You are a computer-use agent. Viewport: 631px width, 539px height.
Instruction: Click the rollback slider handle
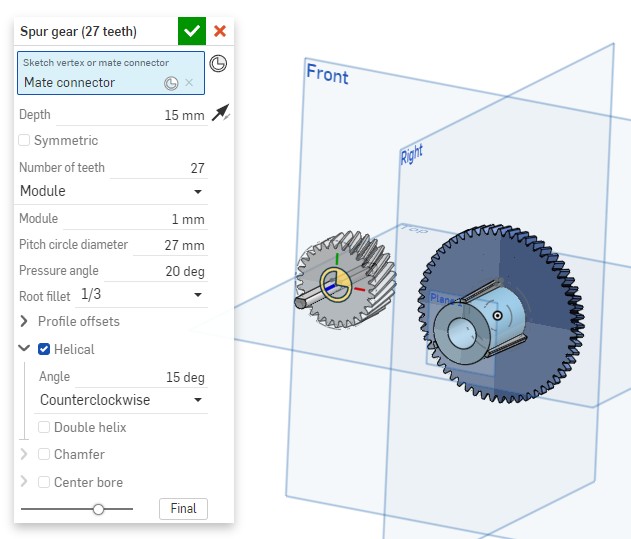click(98, 509)
